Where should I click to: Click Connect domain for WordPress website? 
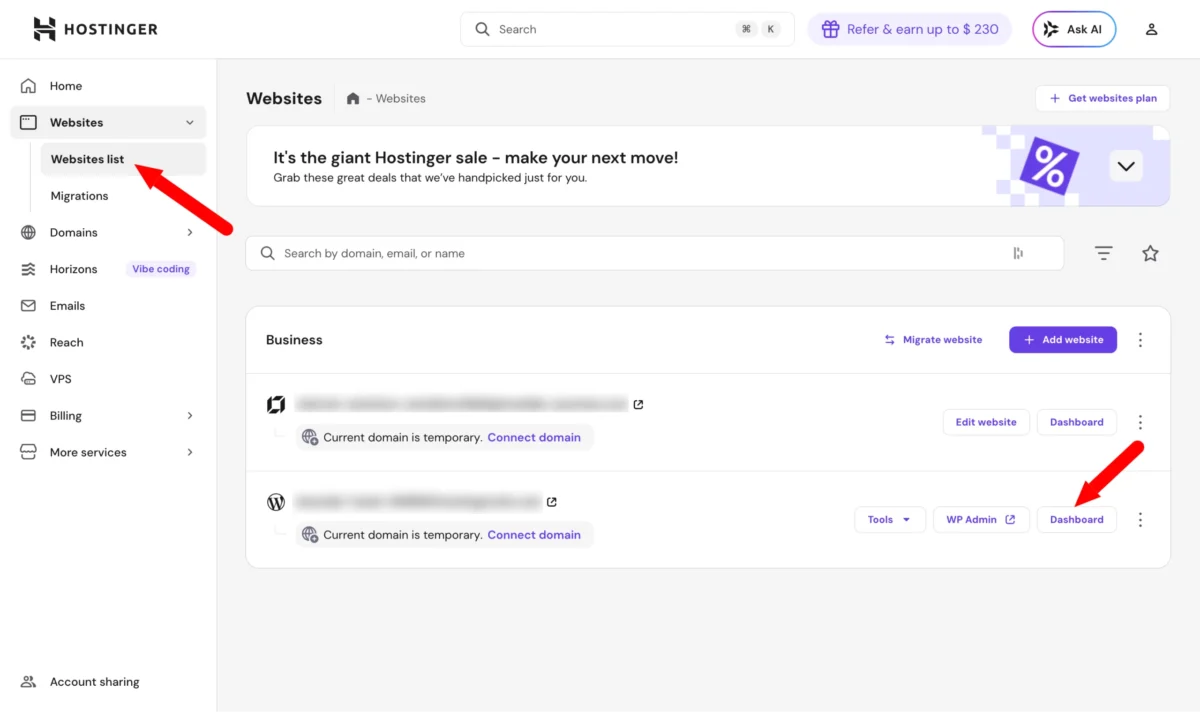tap(534, 535)
